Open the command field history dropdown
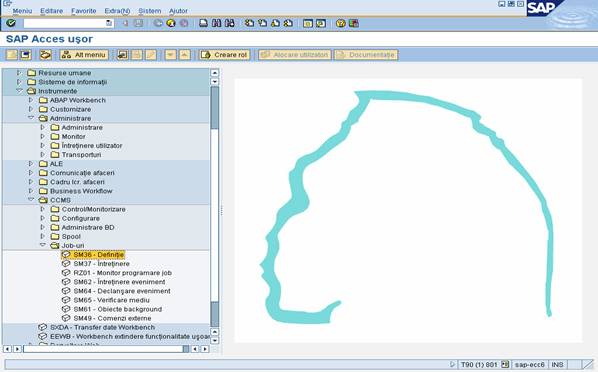Image resolution: width=598 pixels, height=372 pixels. [x=109, y=23]
